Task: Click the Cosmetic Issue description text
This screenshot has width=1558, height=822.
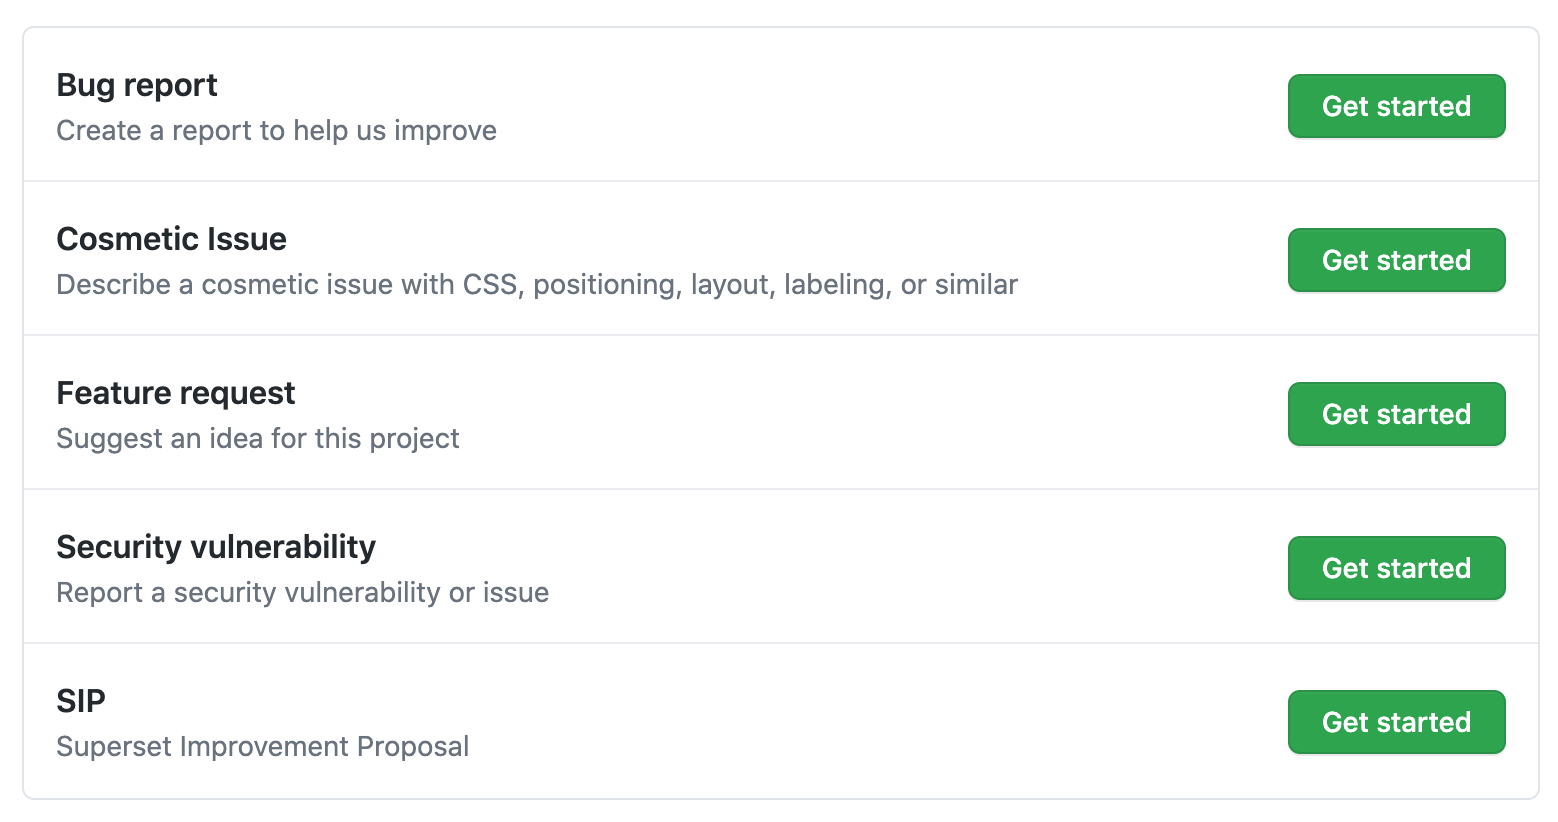Action: 537,285
